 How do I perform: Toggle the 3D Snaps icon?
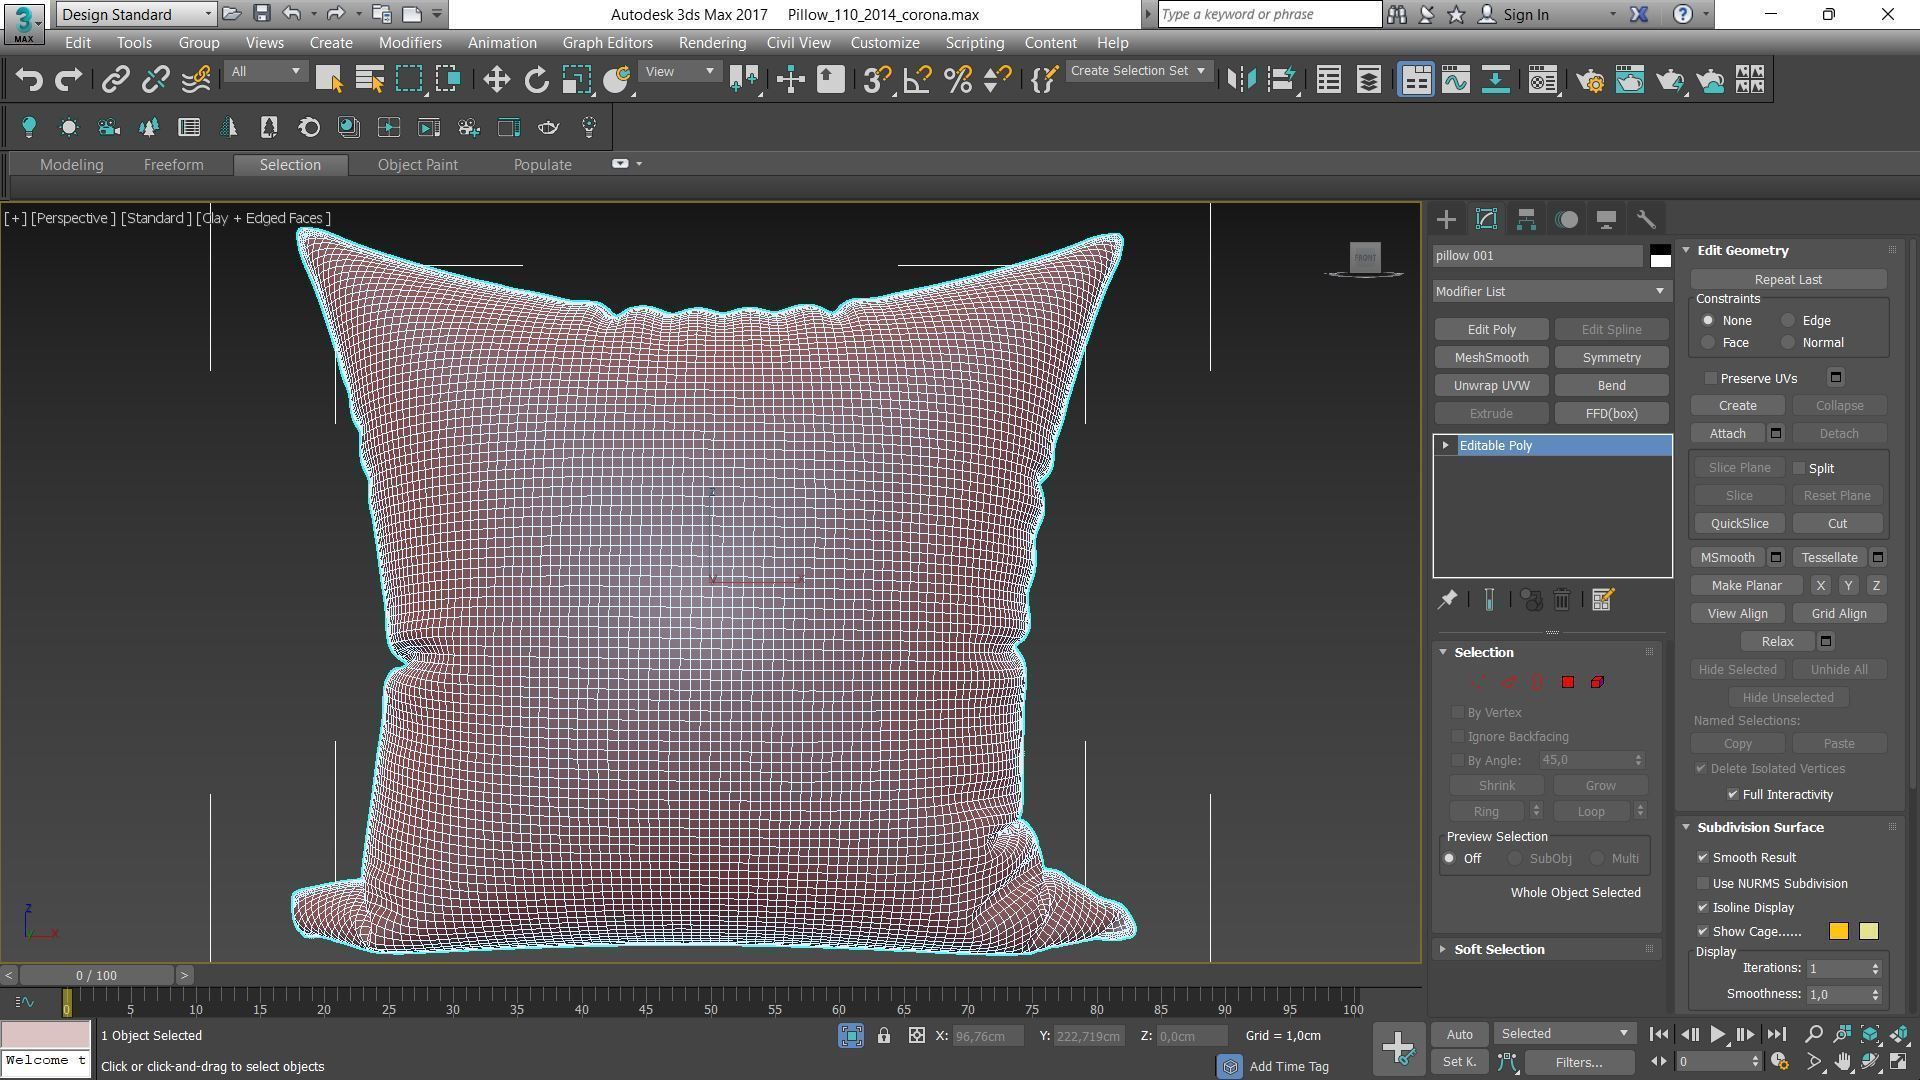pyautogui.click(x=877, y=80)
